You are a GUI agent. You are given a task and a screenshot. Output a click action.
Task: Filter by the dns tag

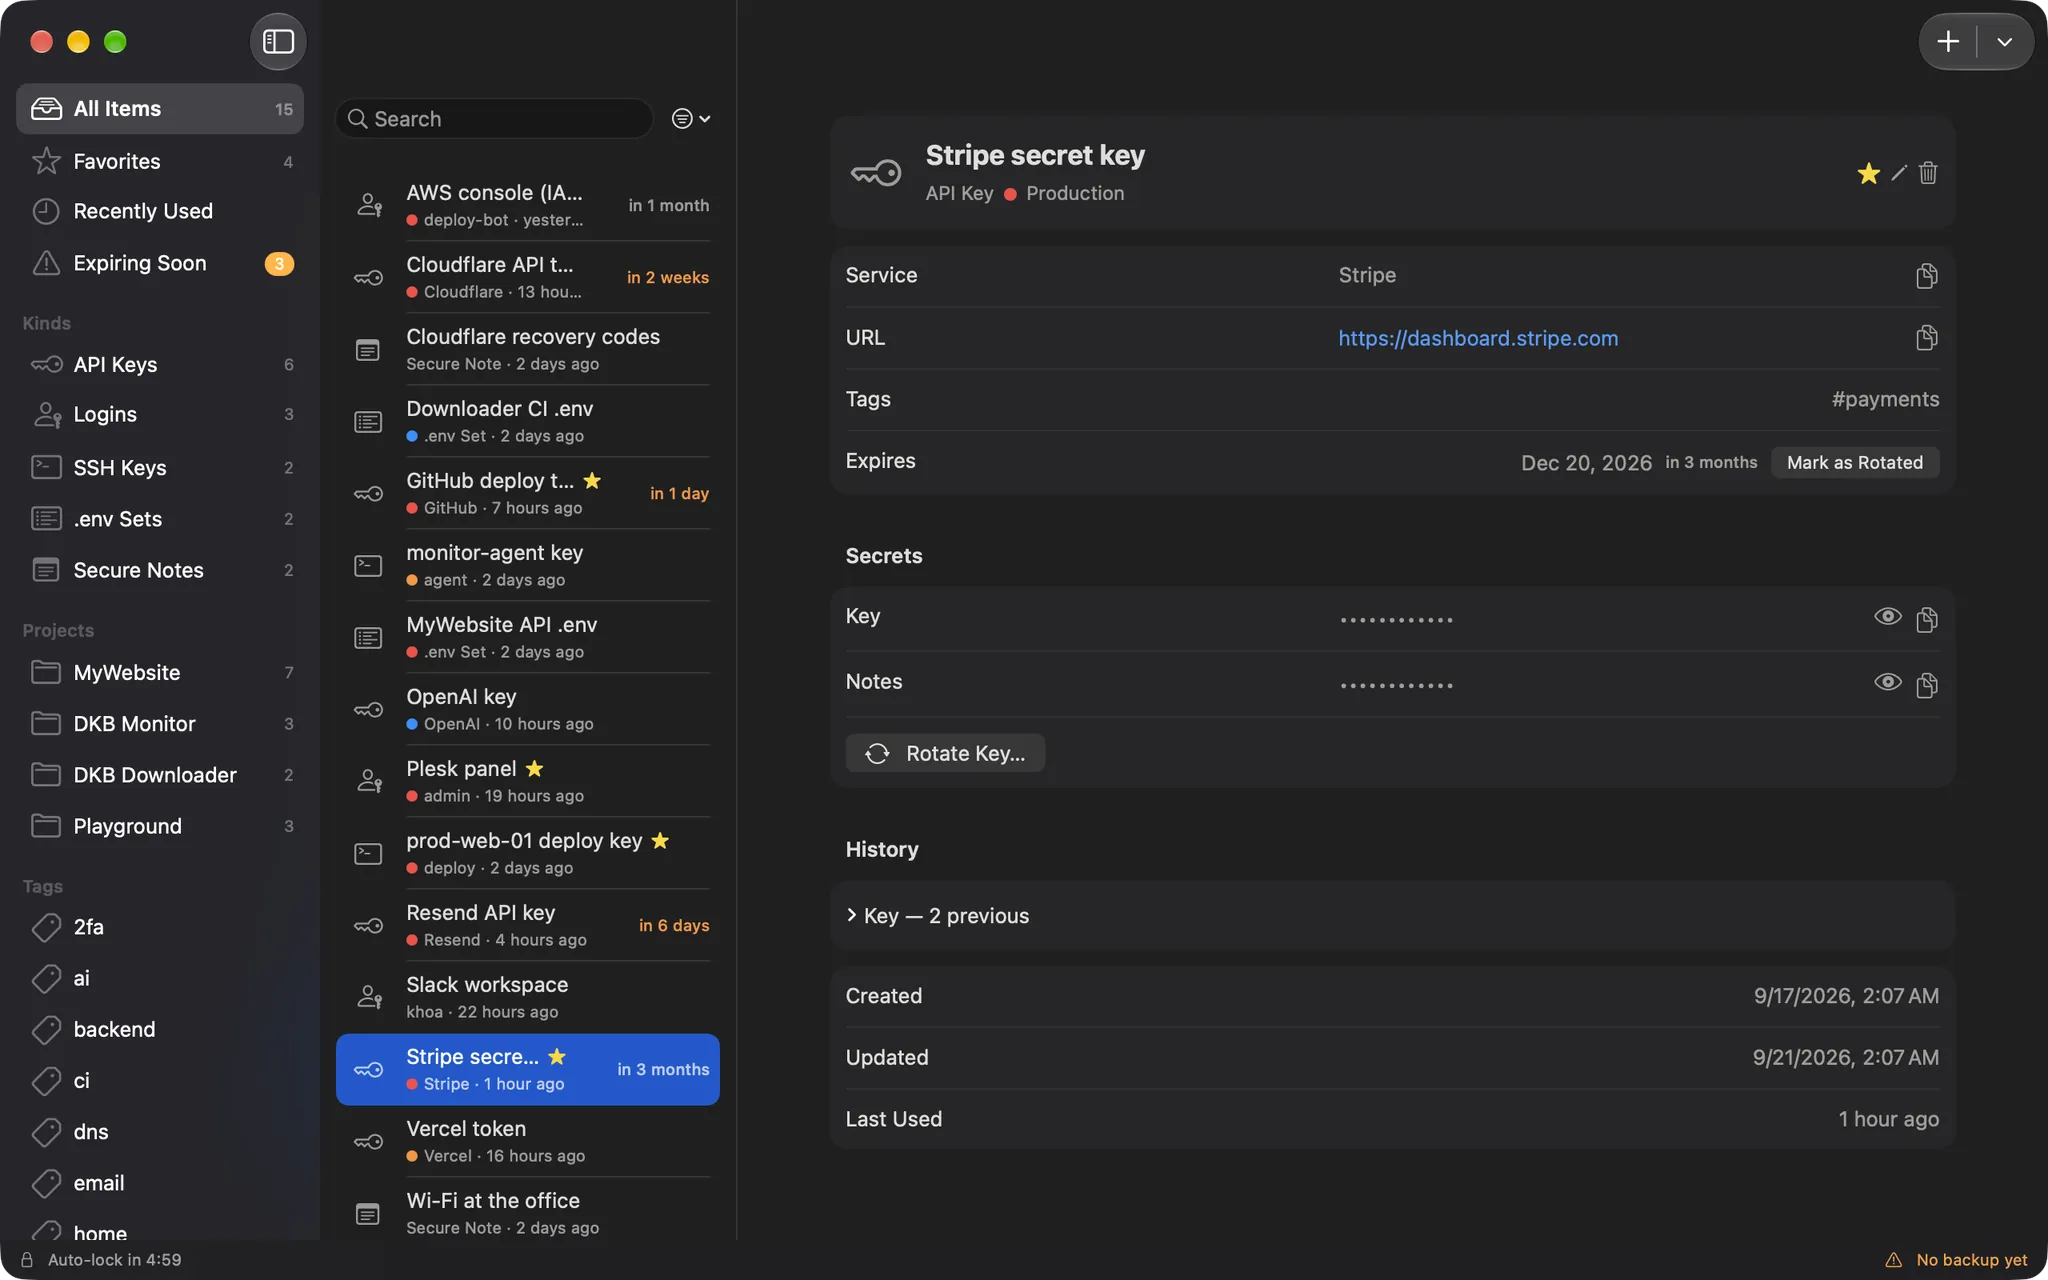160,1131
